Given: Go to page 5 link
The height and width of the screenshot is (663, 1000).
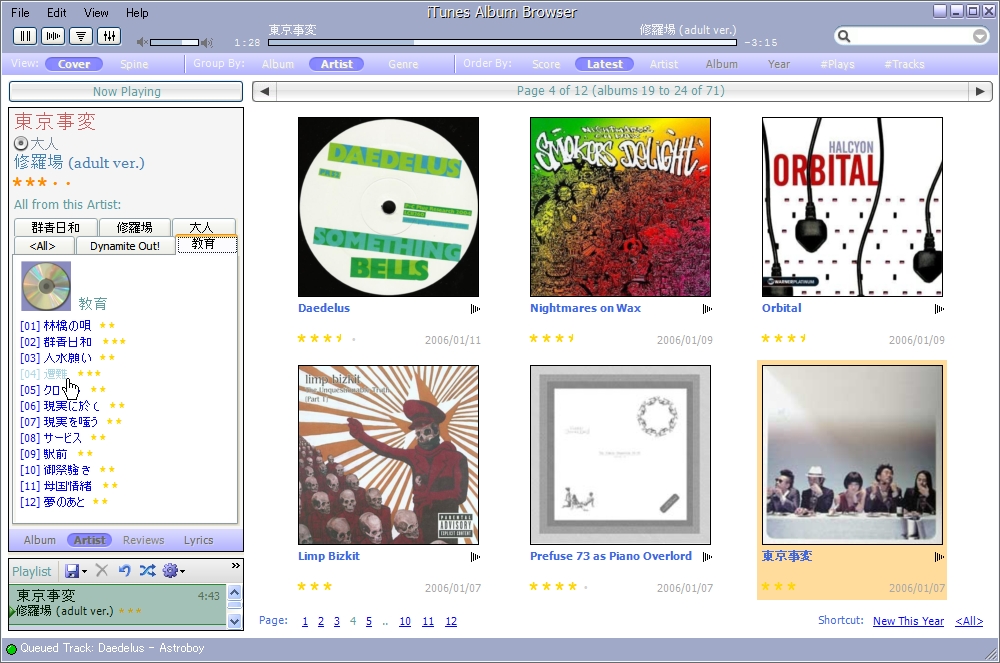Looking at the screenshot, I should (369, 621).
